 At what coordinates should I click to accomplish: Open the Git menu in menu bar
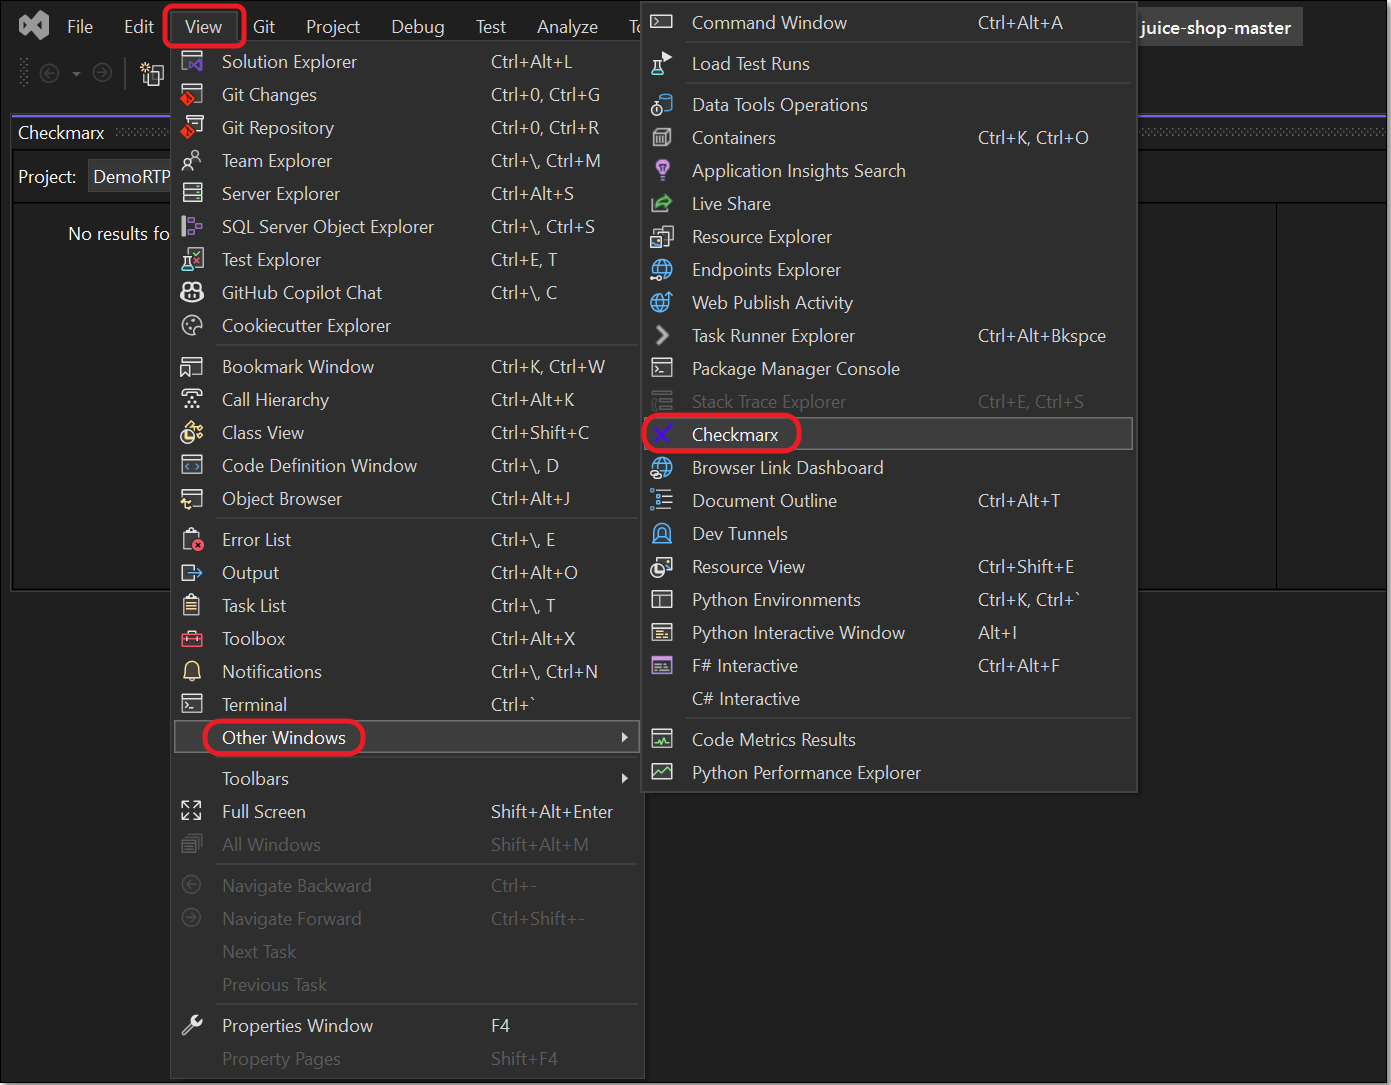coord(264,27)
